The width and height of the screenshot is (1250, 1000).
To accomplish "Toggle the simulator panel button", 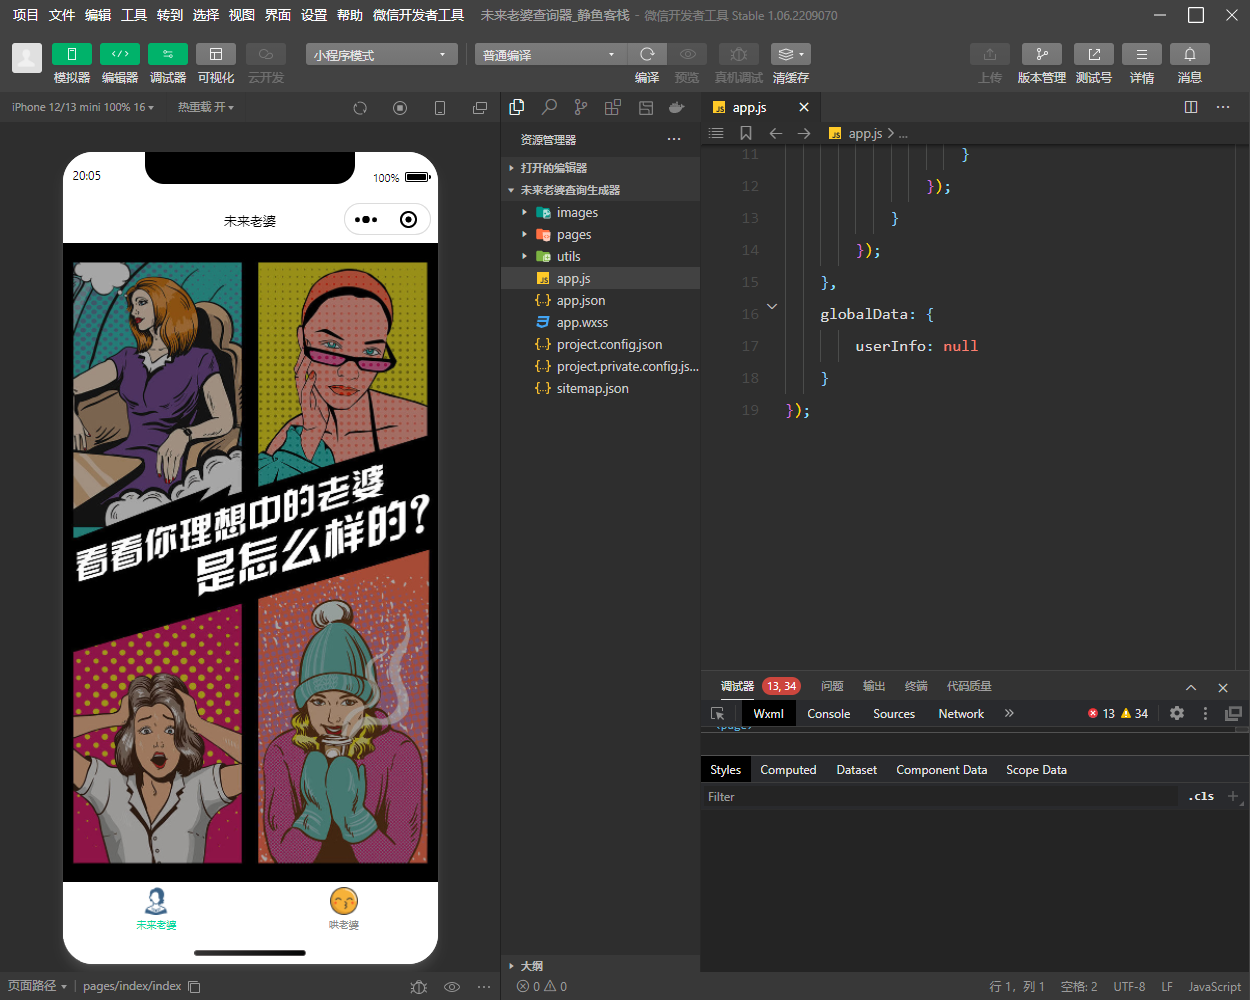I will pos(72,54).
